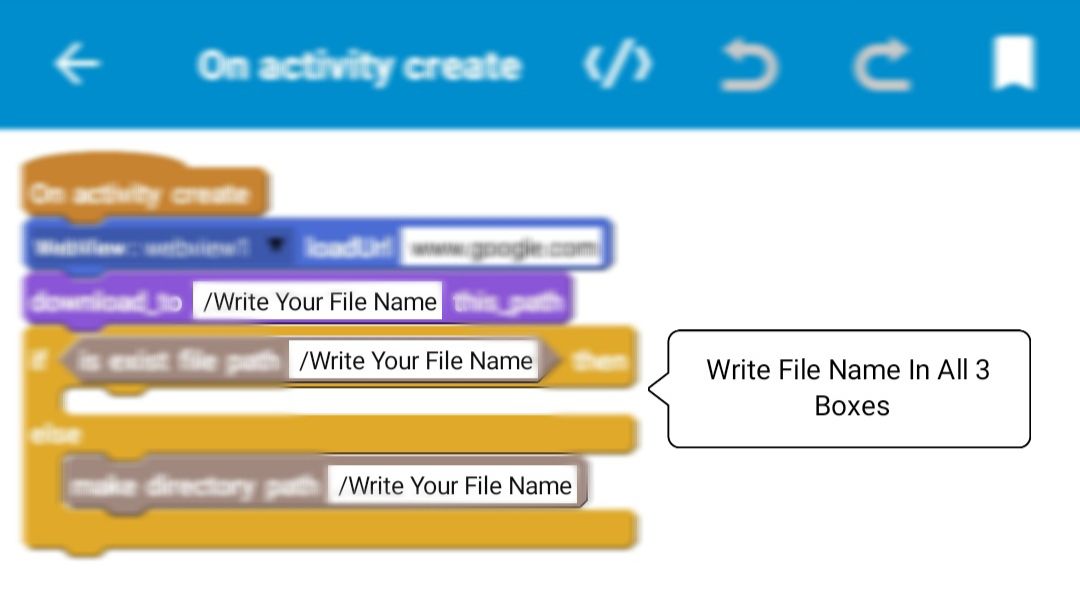The image size is (1080, 597).
Task: Undo the last block change
Action: [749, 65]
